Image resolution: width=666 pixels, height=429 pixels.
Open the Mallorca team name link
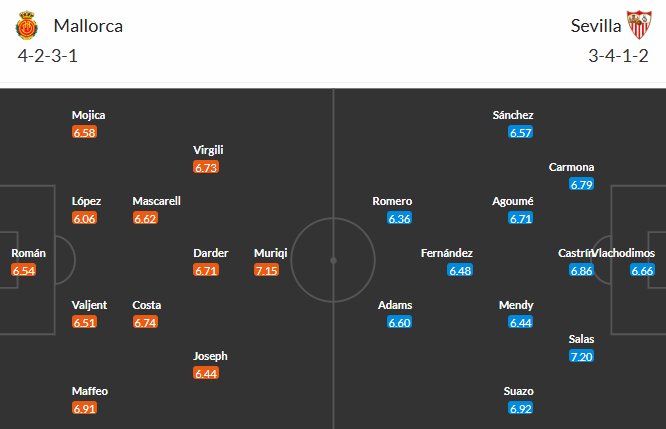tap(89, 26)
